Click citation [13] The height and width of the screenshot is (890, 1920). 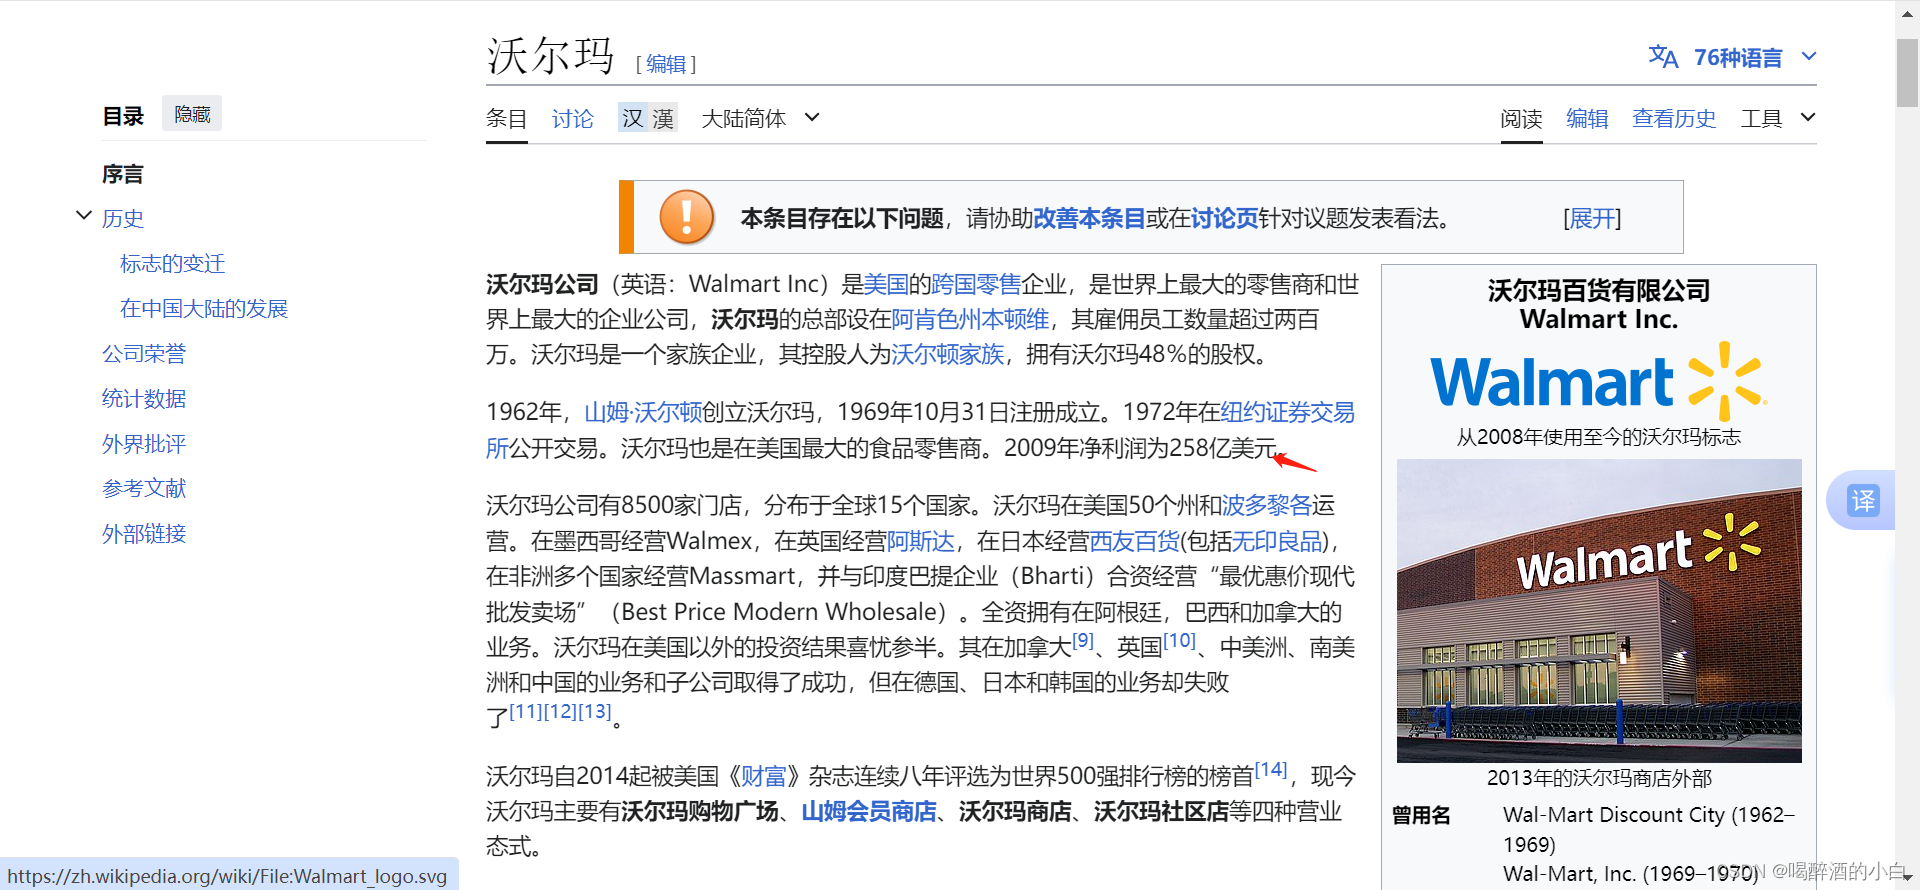pyautogui.click(x=594, y=711)
